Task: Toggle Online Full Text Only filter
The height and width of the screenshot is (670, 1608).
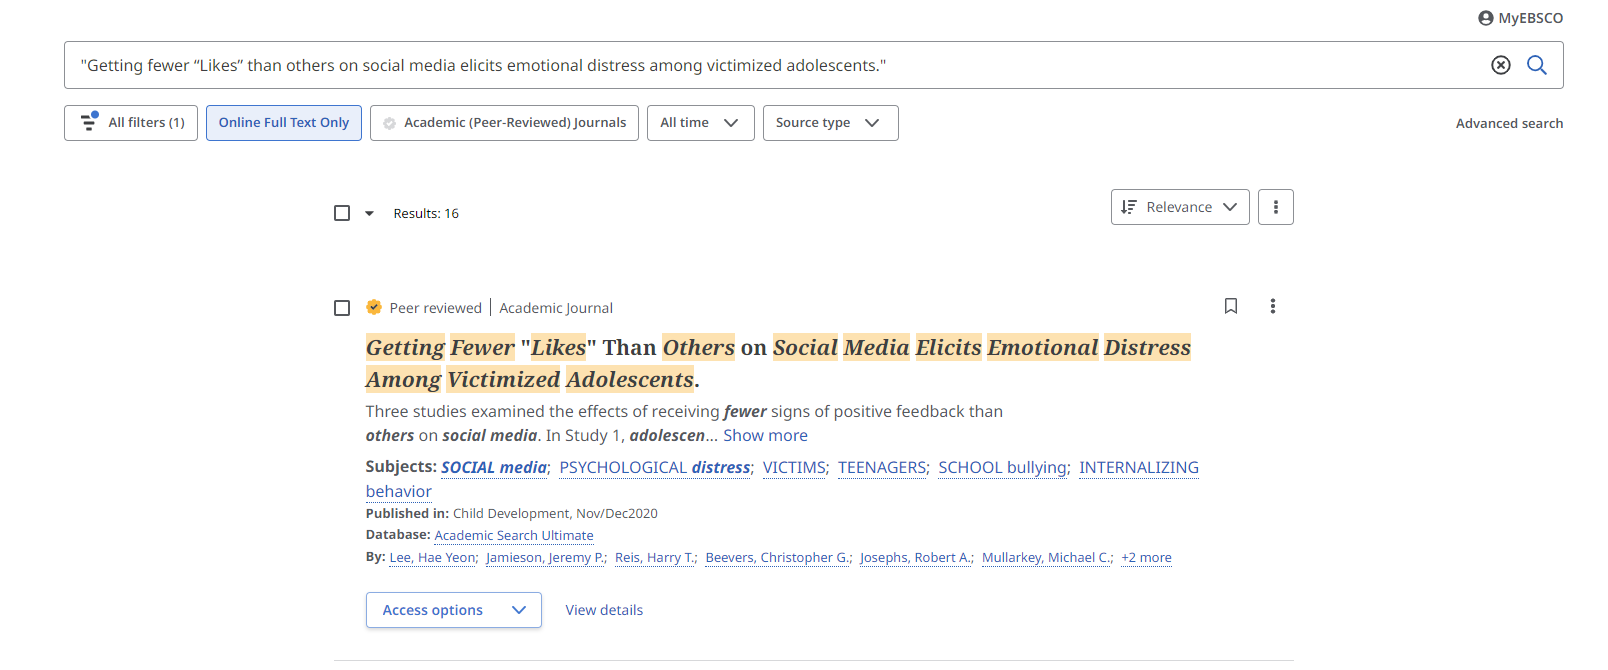Action: tap(284, 123)
